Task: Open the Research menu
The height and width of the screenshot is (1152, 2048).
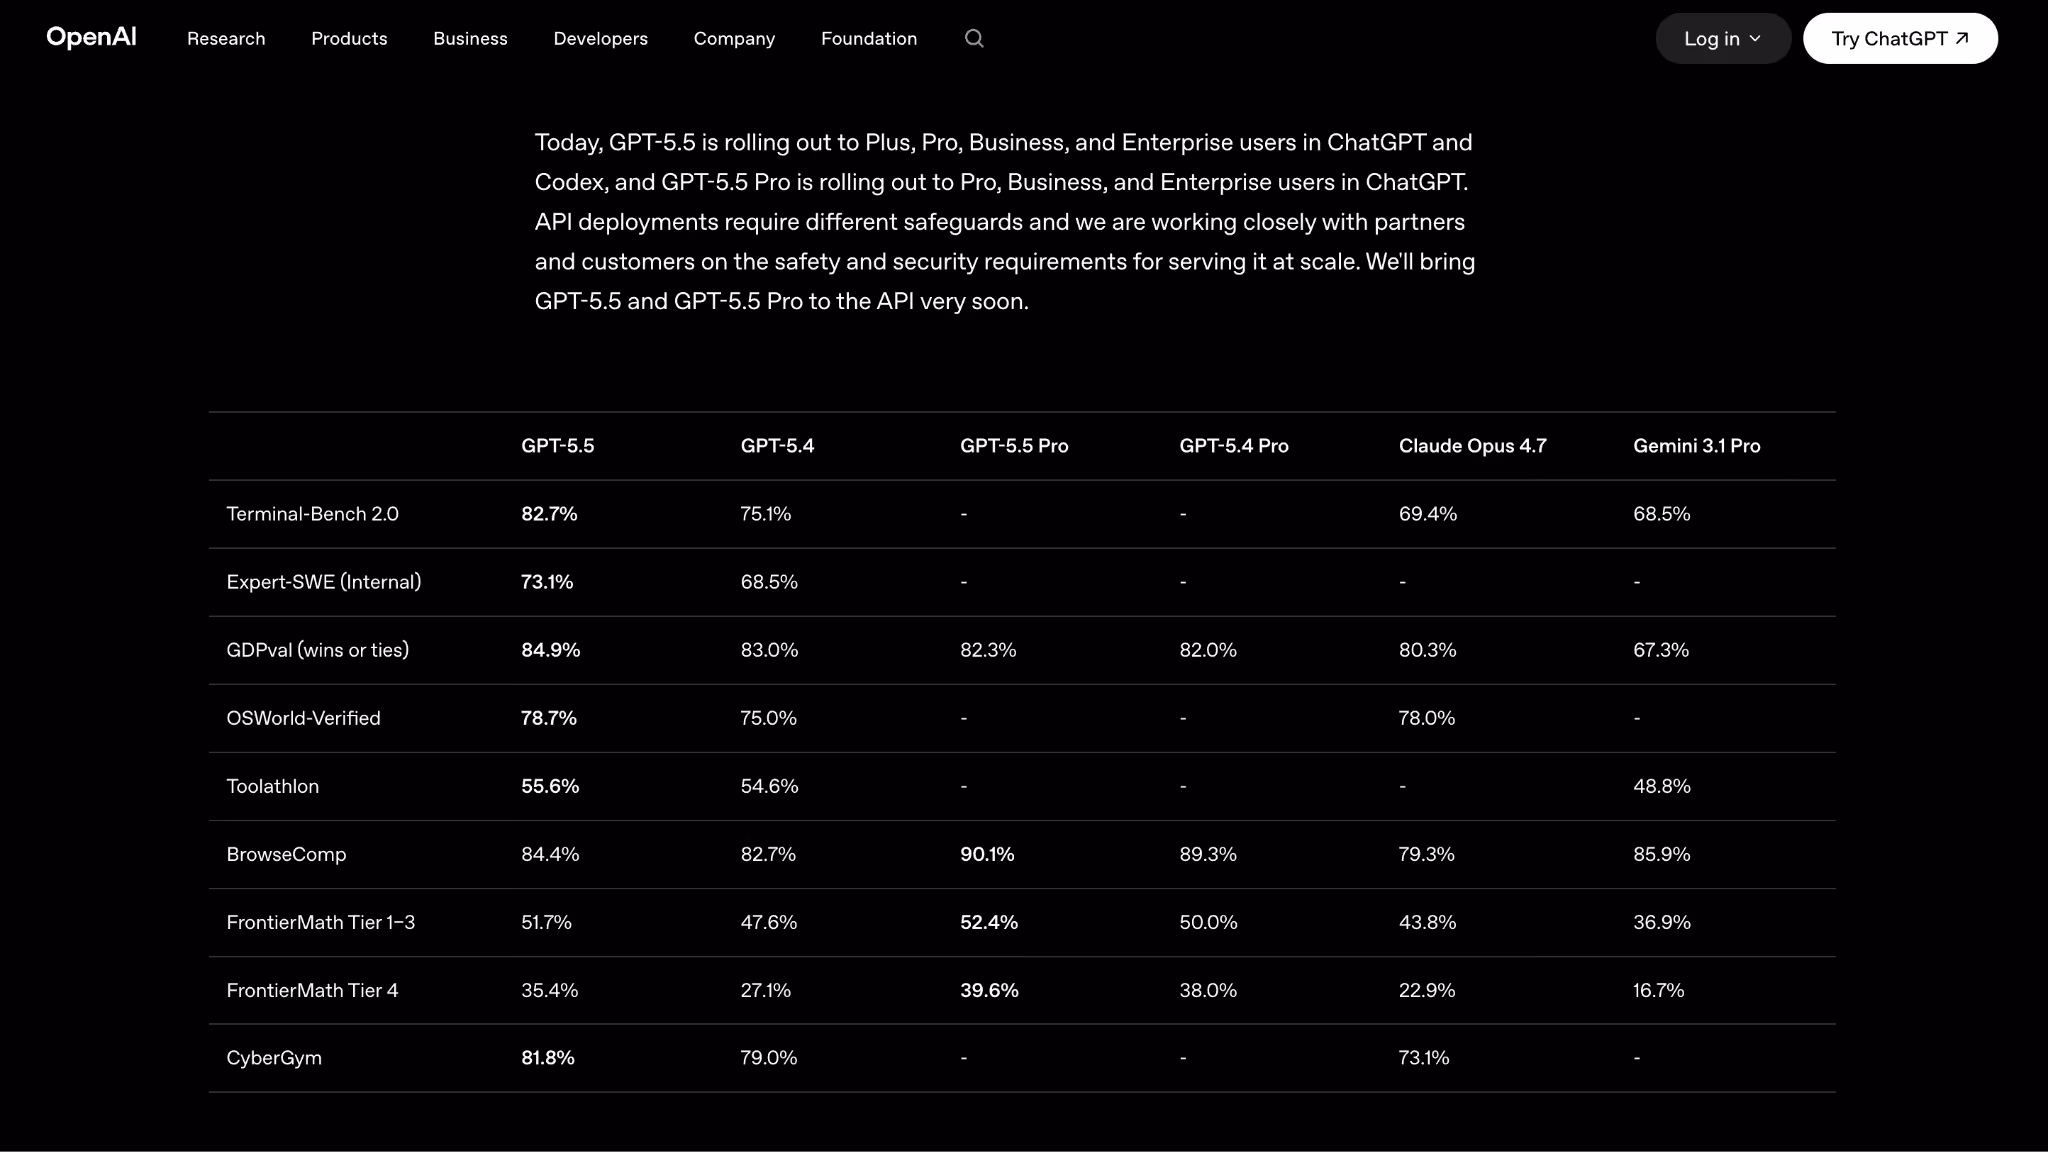Action: 226,38
